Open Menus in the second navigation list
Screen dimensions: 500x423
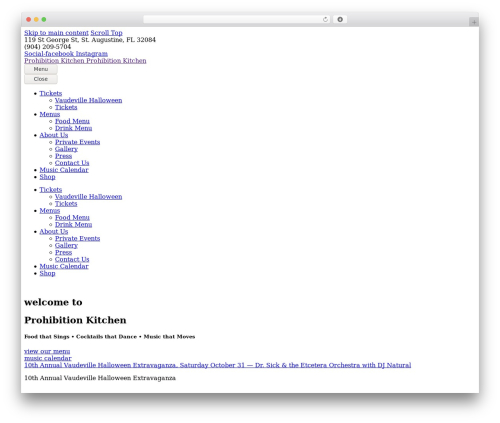point(50,211)
